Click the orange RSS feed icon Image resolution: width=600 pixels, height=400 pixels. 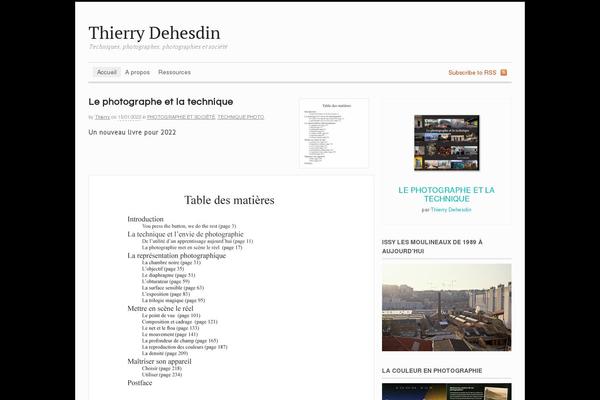[x=504, y=72]
